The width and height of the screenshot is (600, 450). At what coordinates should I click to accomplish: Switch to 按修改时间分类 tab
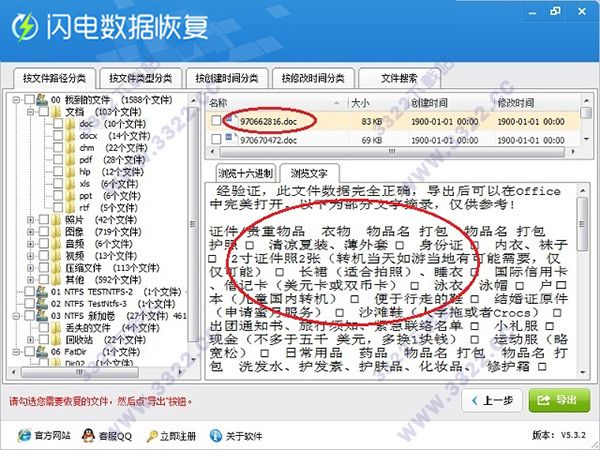313,78
